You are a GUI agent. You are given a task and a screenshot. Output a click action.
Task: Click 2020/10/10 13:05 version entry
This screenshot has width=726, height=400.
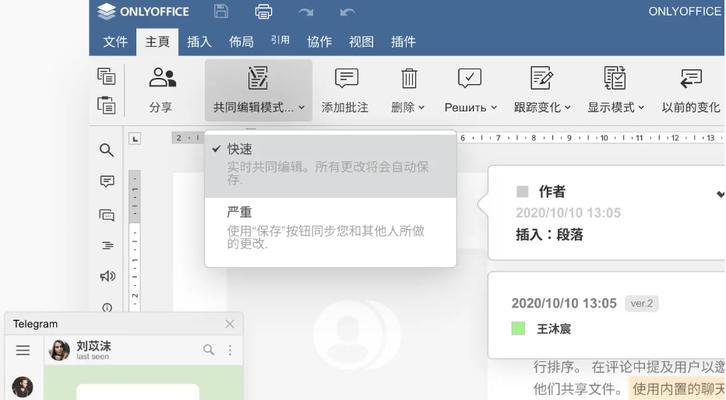click(564, 303)
